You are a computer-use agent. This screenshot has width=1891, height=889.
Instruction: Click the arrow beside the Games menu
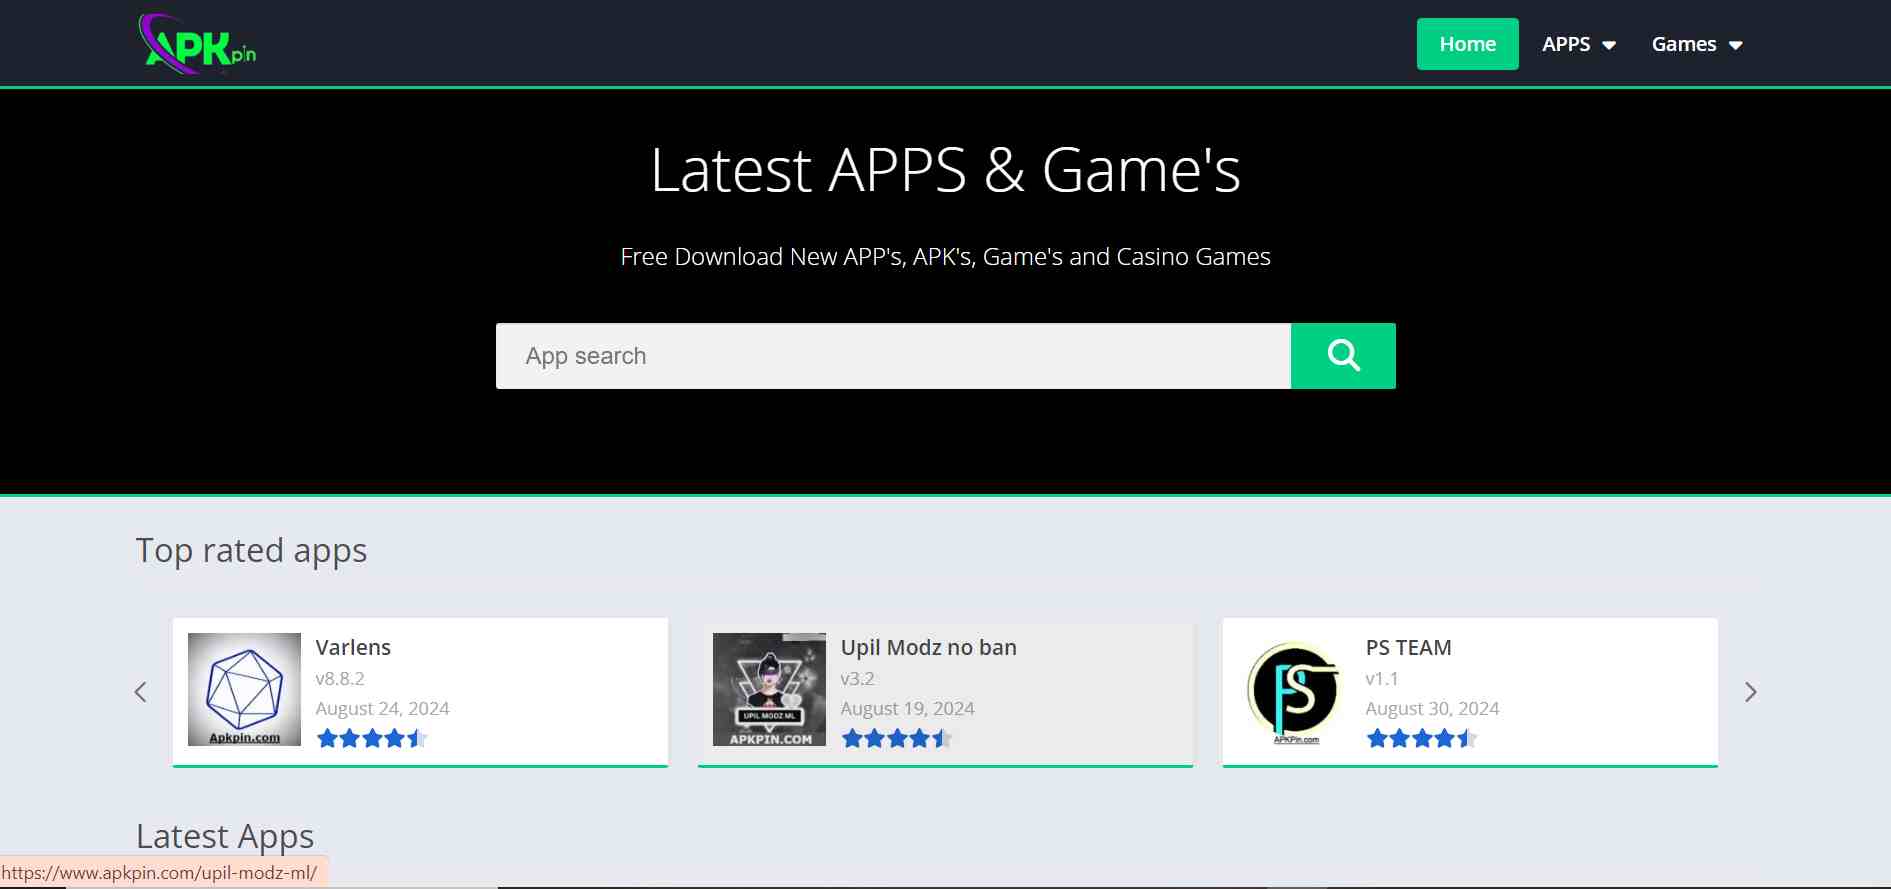click(1736, 45)
